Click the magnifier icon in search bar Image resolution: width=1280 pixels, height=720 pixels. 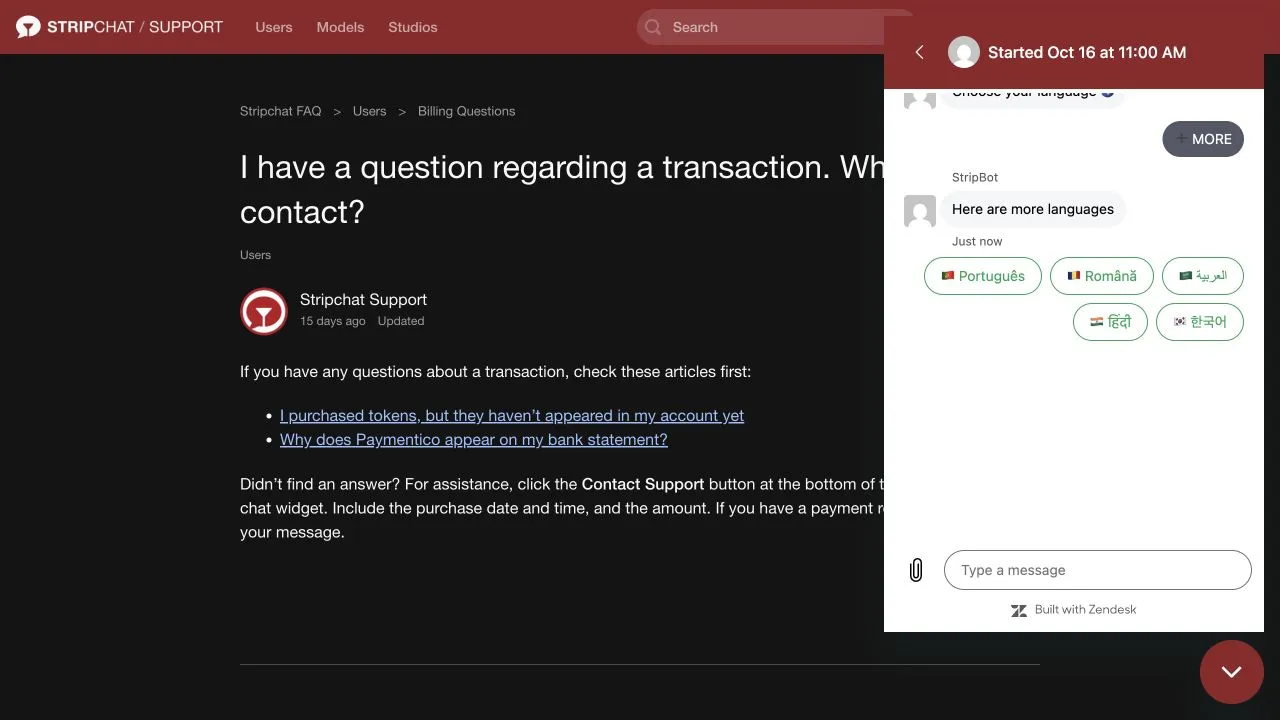(653, 27)
